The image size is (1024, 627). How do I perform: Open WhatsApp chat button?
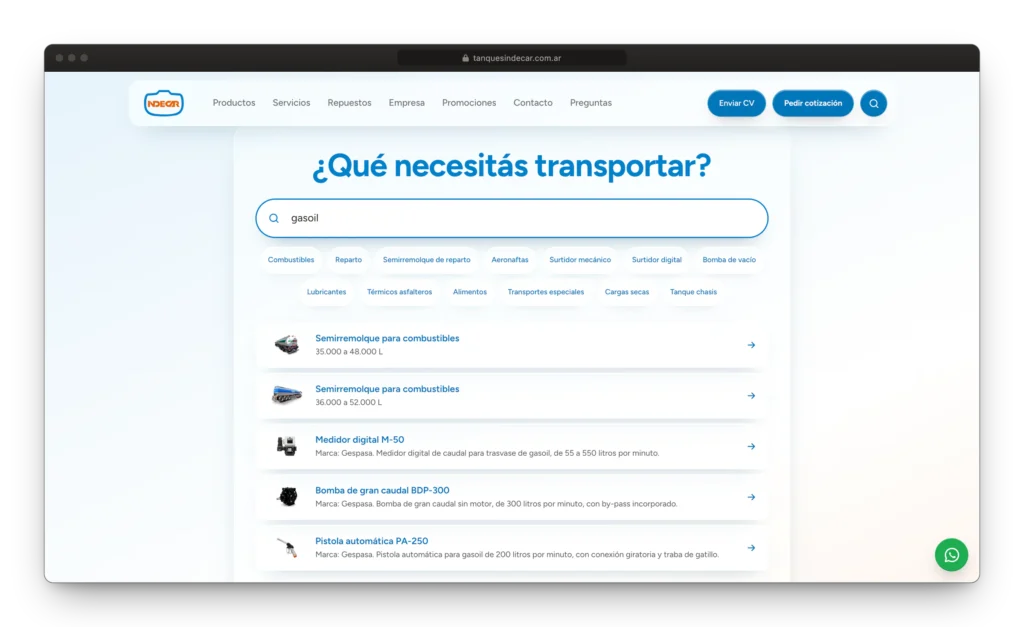(x=951, y=555)
